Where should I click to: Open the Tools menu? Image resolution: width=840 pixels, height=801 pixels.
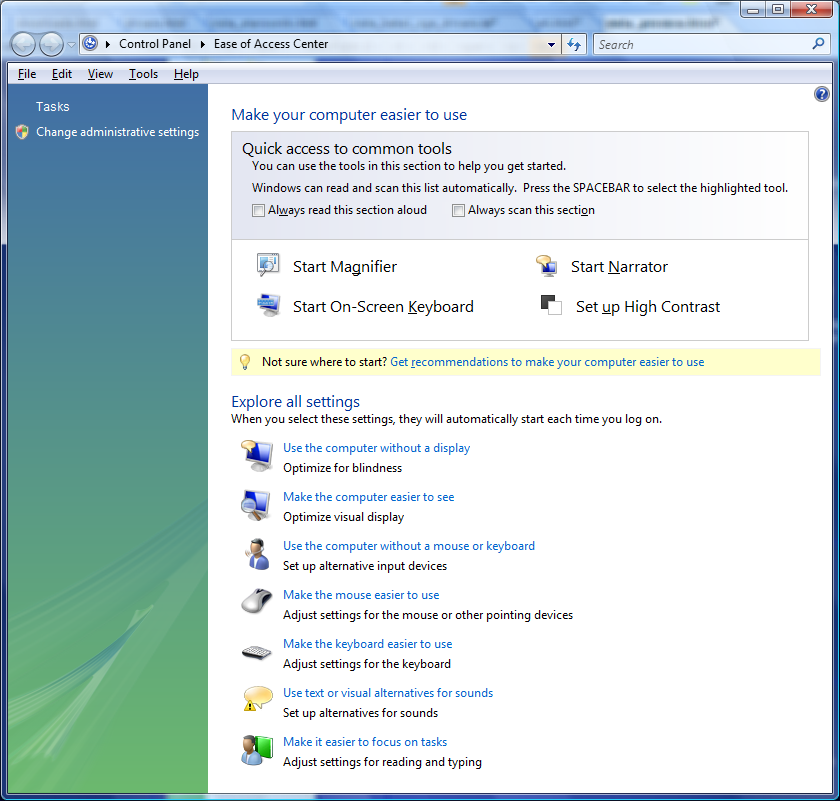(x=143, y=74)
